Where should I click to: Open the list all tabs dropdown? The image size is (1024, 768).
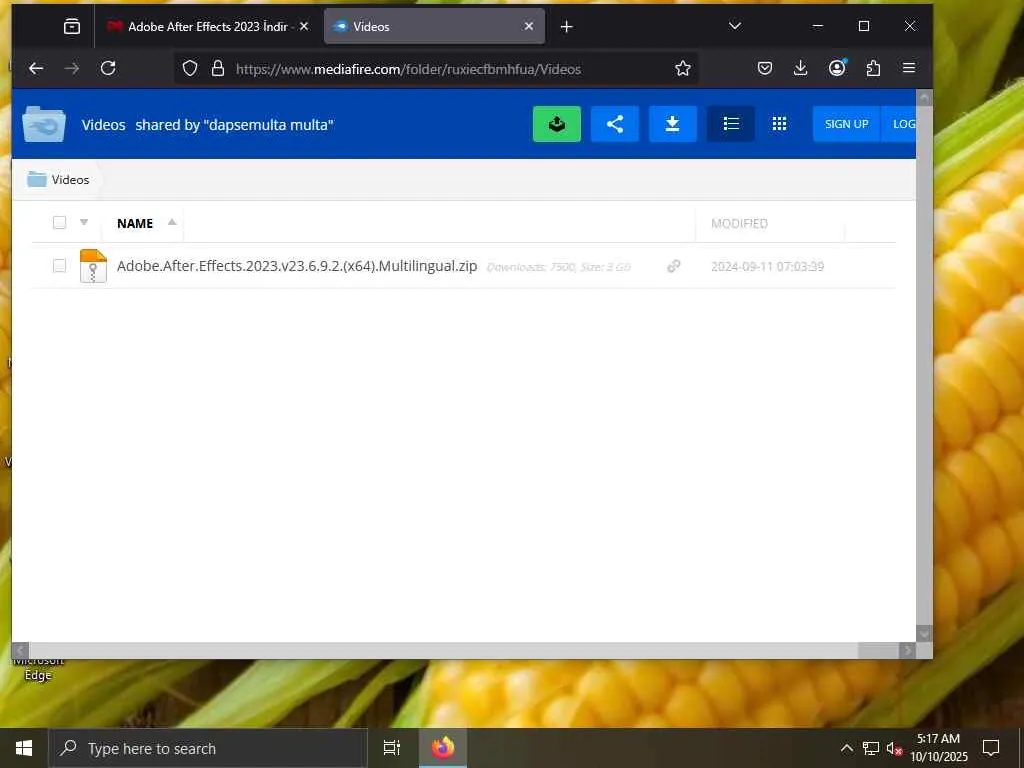(735, 26)
